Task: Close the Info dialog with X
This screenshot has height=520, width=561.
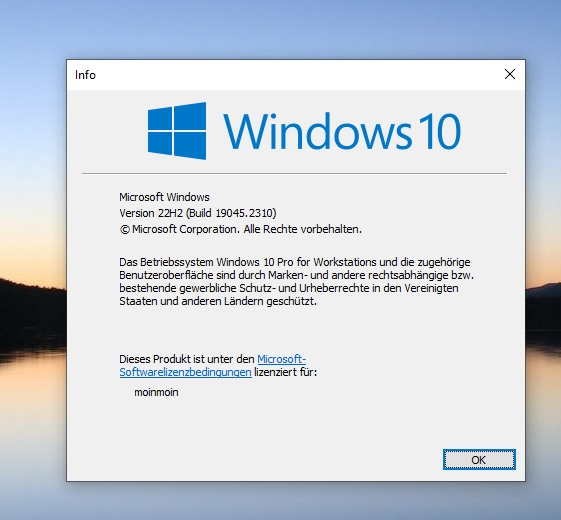Action: (x=509, y=74)
